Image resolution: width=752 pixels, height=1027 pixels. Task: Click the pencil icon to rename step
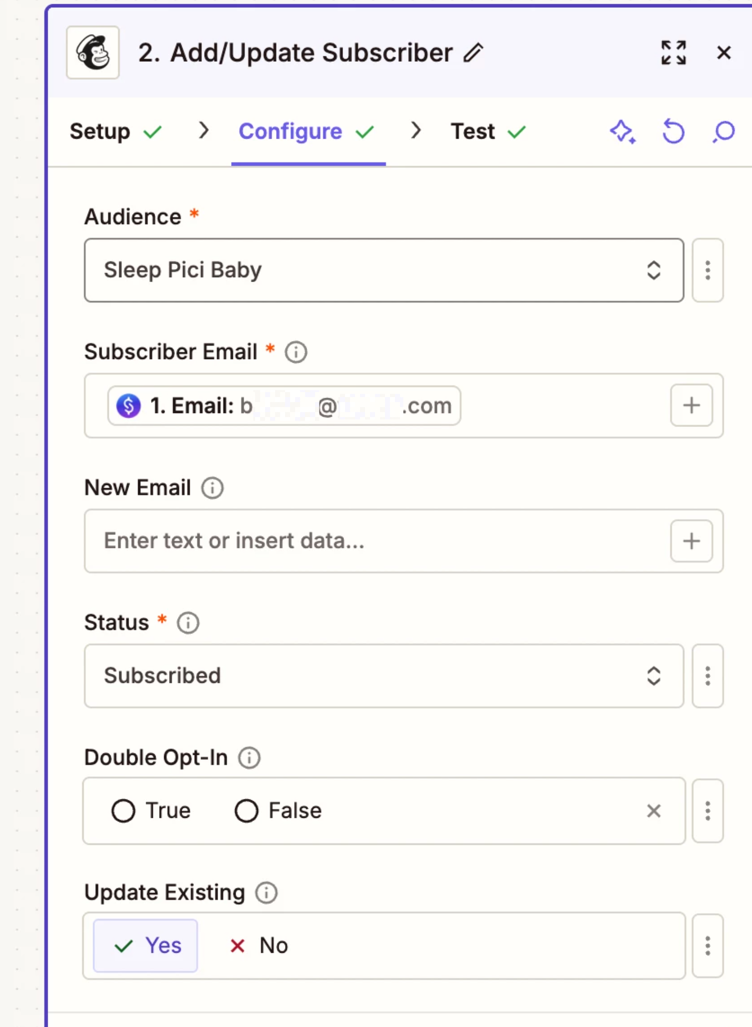(x=474, y=53)
